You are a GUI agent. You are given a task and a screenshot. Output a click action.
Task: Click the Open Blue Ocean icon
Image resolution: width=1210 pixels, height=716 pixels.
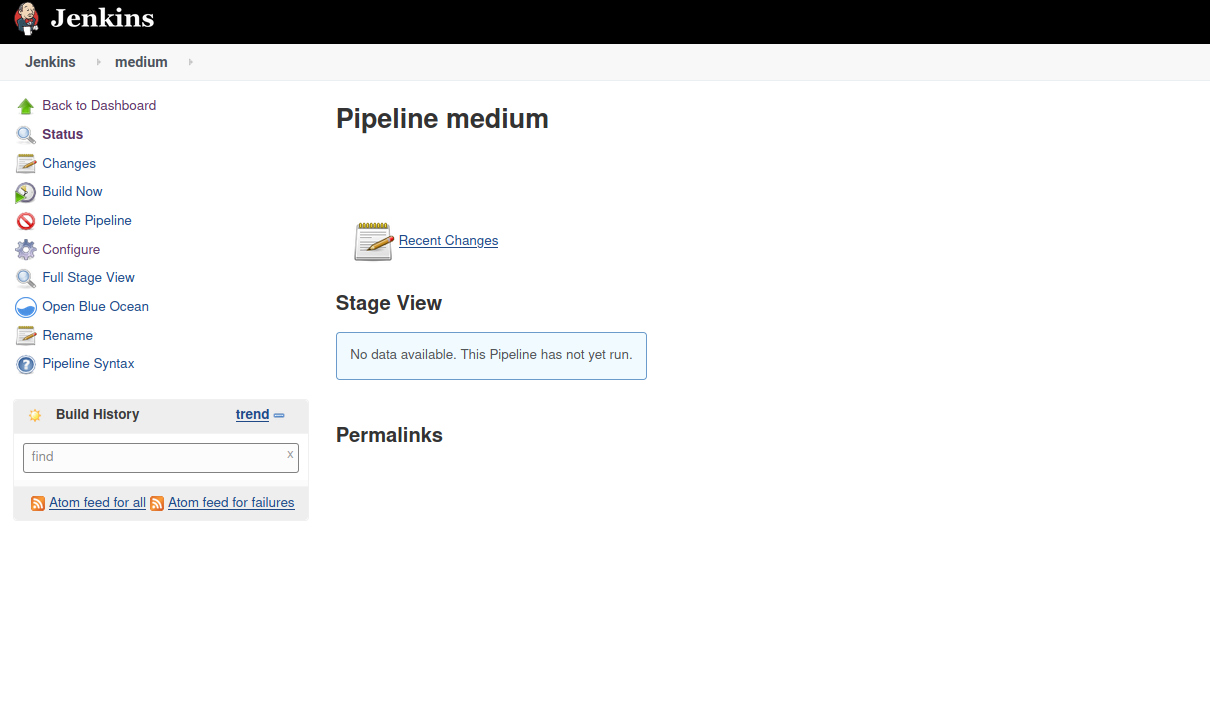pyautogui.click(x=26, y=307)
